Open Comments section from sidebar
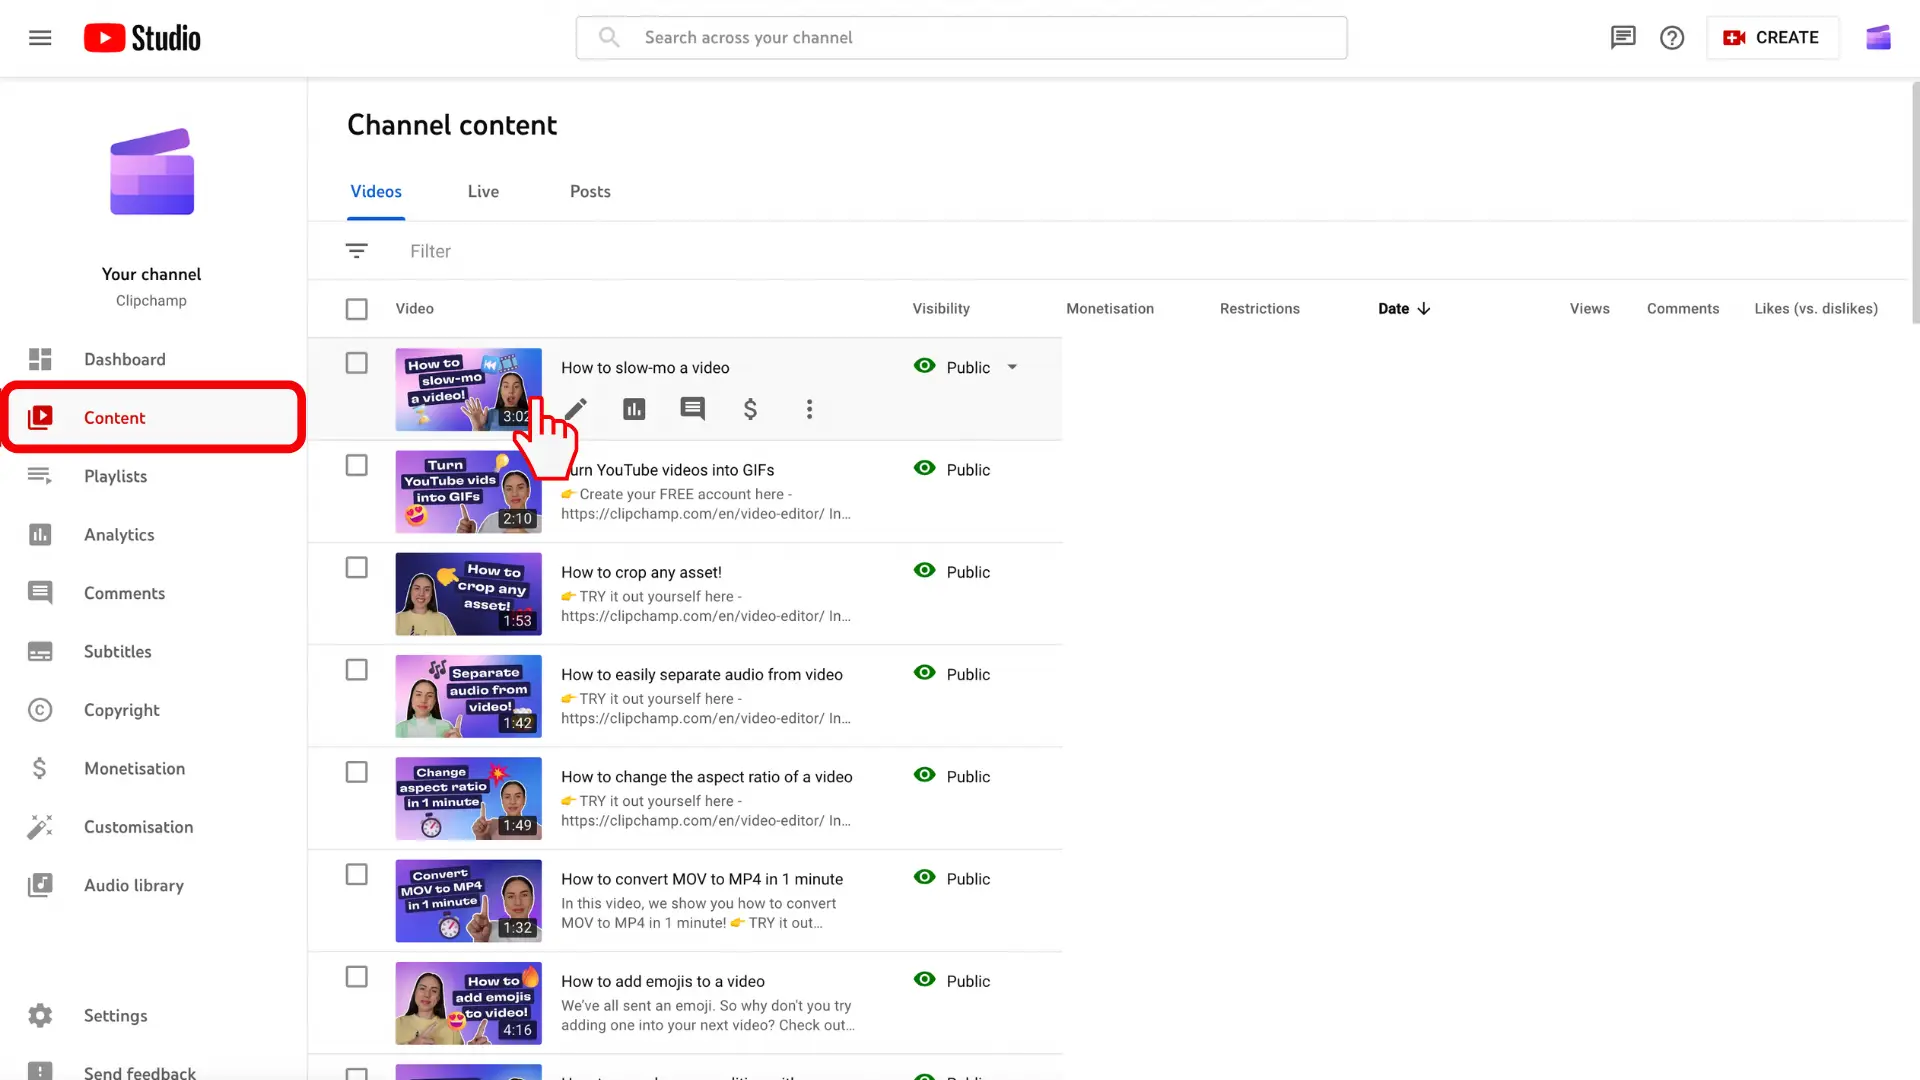Screen dimensions: 1920x1080 [124, 592]
